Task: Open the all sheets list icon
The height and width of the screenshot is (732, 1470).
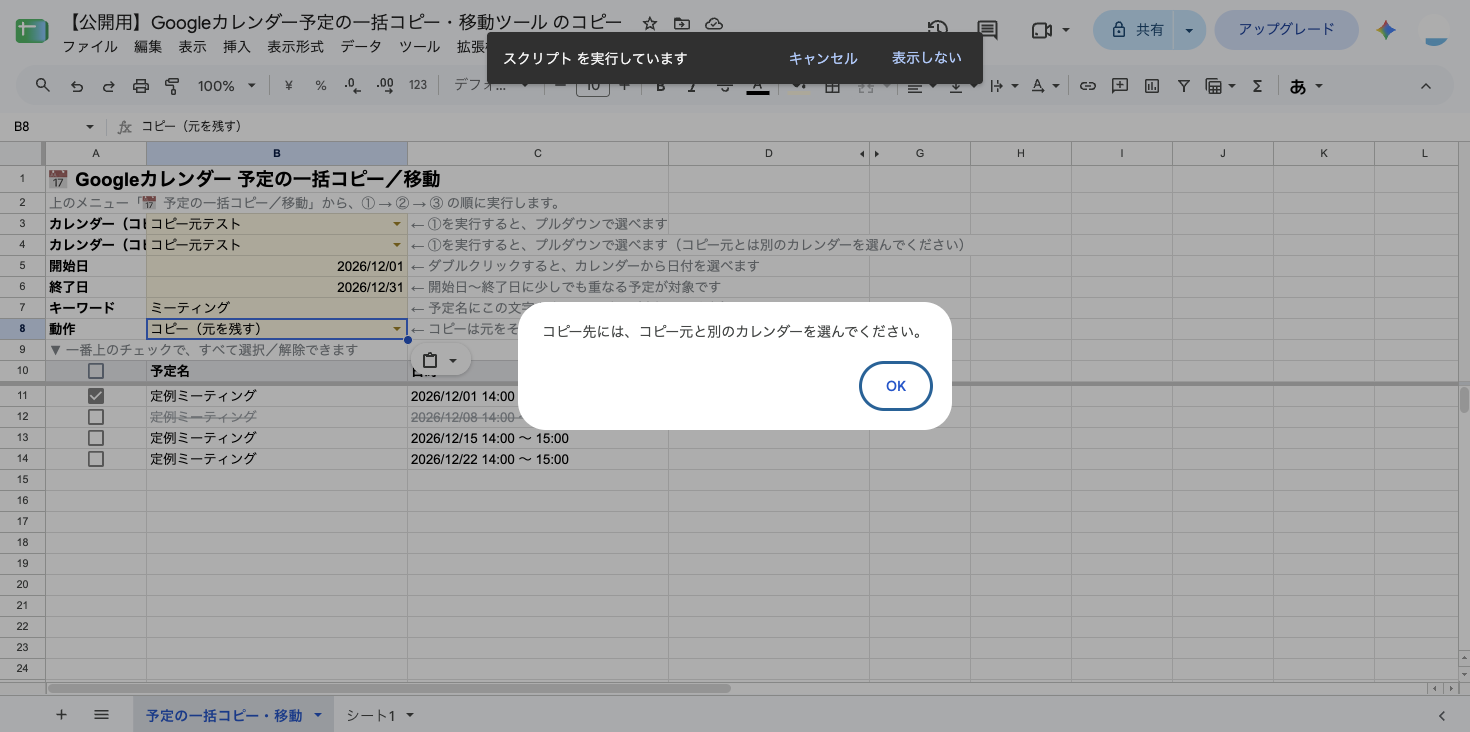Action: point(101,715)
